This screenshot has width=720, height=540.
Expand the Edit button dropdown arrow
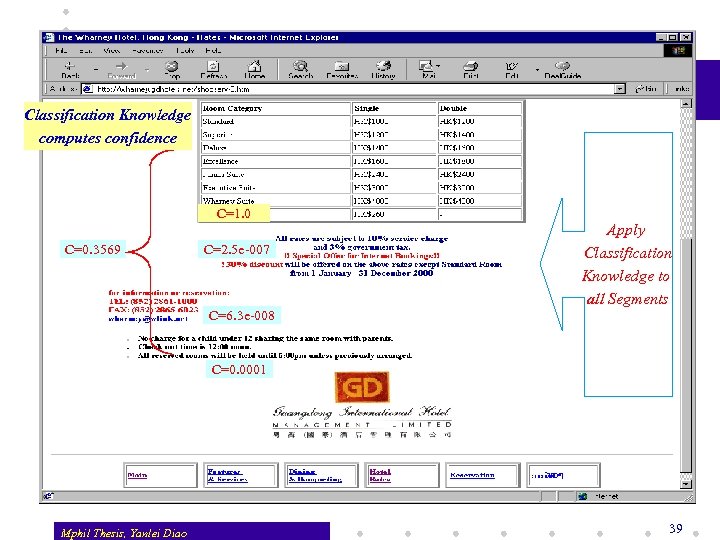(x=537, y=70)
